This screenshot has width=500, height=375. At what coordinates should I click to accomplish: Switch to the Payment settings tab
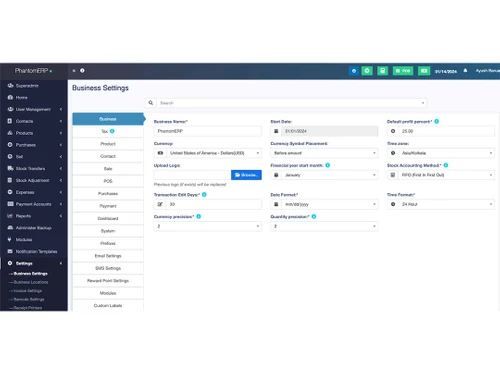(108, 206)
